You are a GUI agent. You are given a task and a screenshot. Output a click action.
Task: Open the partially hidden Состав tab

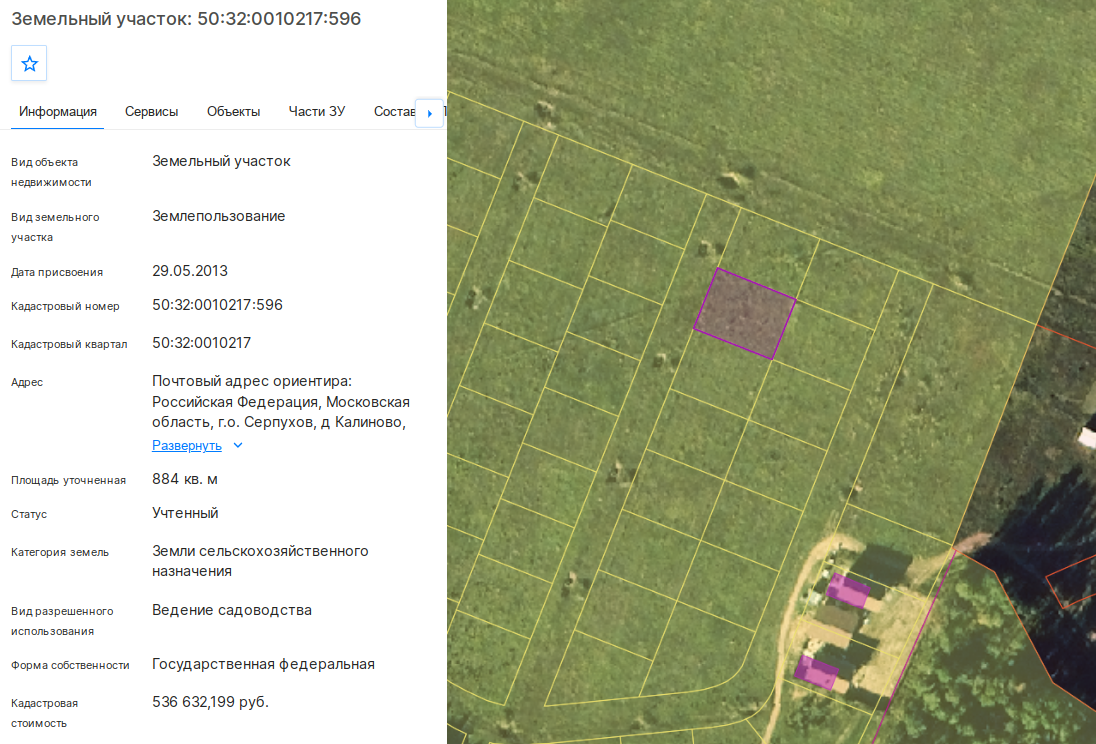pyautogui.click(x=394, y=112)
